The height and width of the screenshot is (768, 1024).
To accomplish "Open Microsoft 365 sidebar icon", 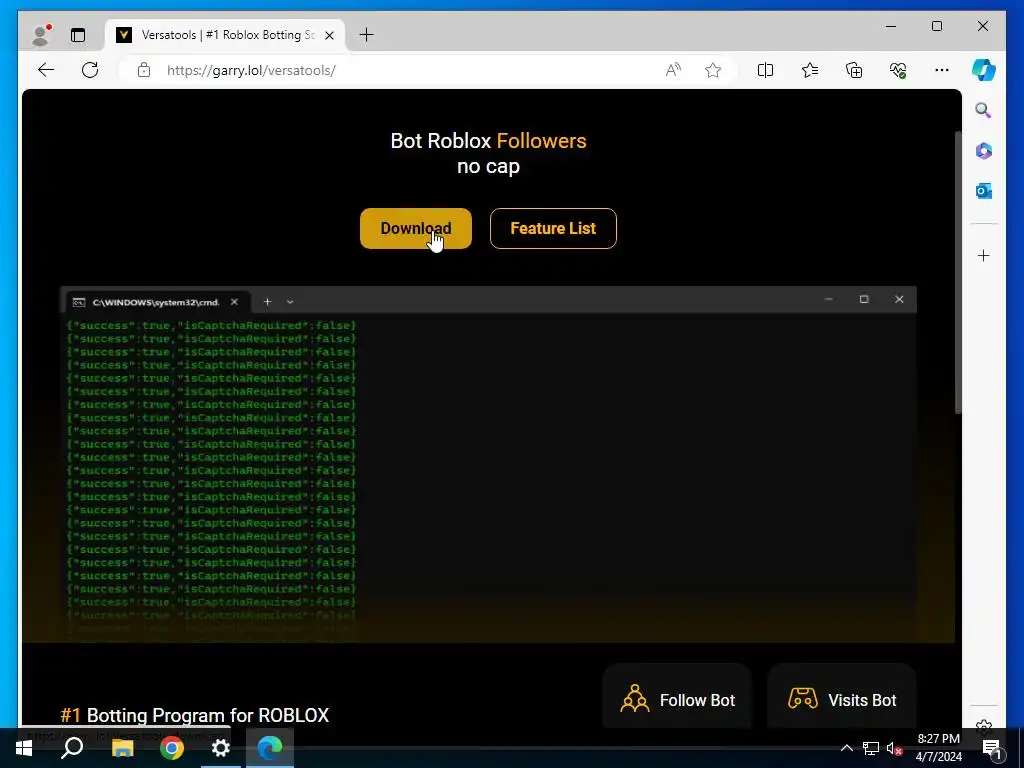I will pos(984,151).
